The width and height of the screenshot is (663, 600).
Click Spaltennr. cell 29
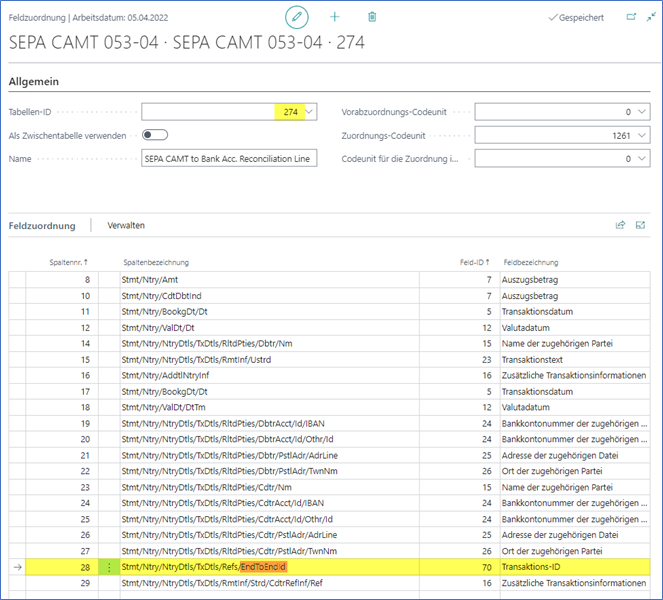(62, 583)
